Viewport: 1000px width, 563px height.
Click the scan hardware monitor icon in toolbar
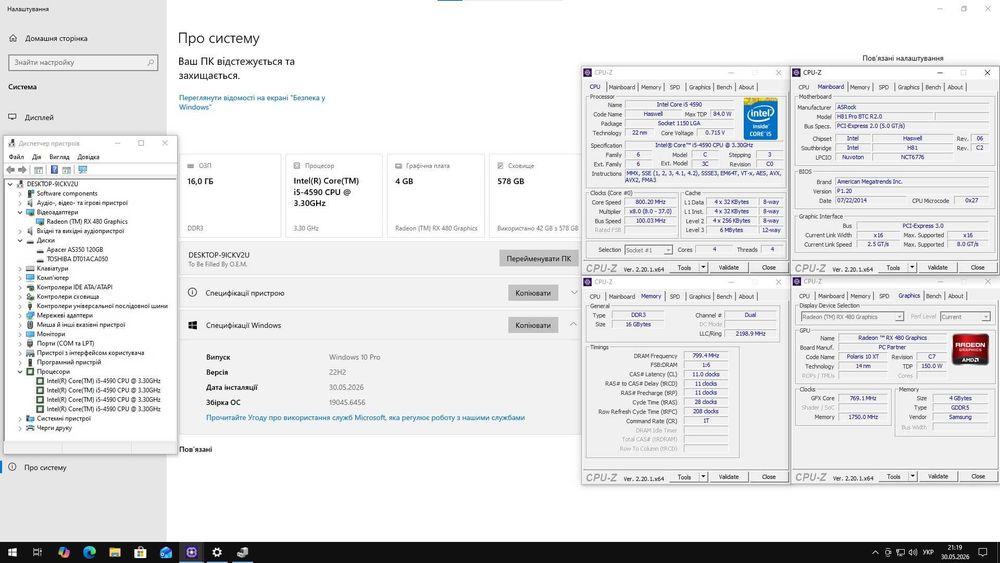82,170
